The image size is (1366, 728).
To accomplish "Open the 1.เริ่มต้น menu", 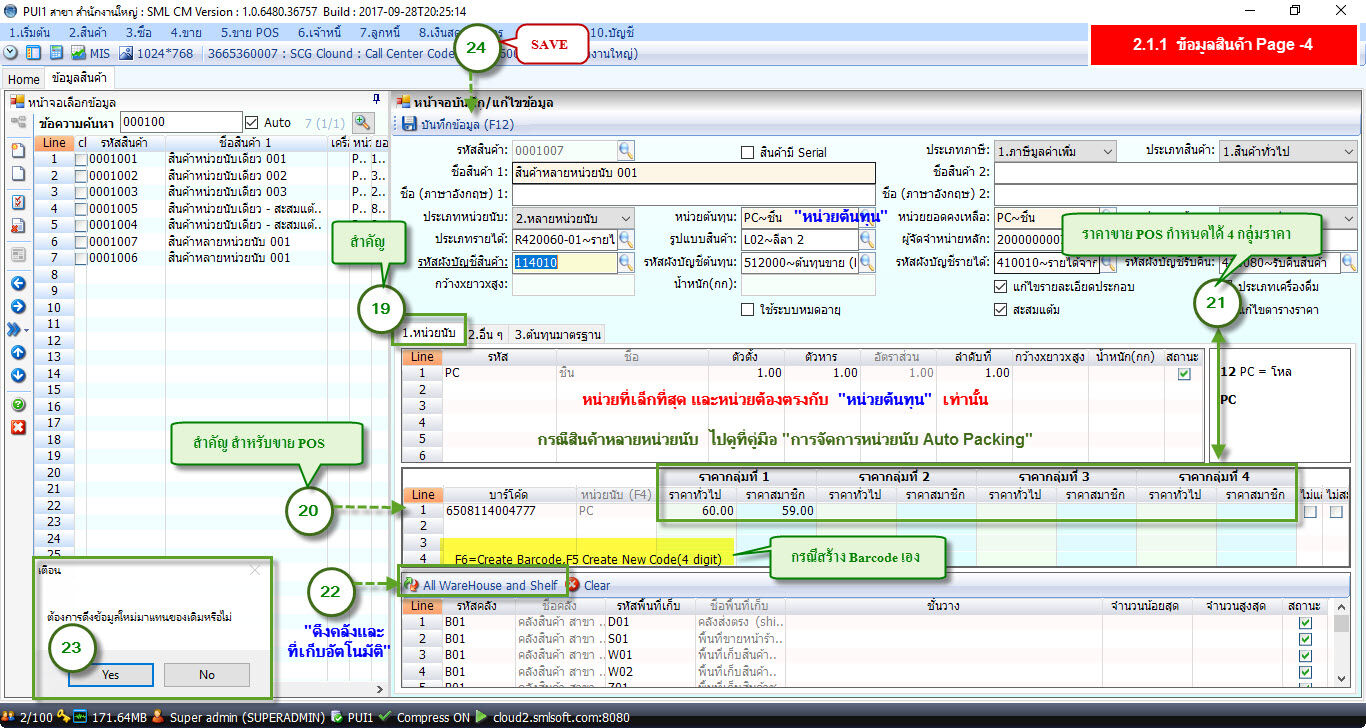I will click(29, 32).
